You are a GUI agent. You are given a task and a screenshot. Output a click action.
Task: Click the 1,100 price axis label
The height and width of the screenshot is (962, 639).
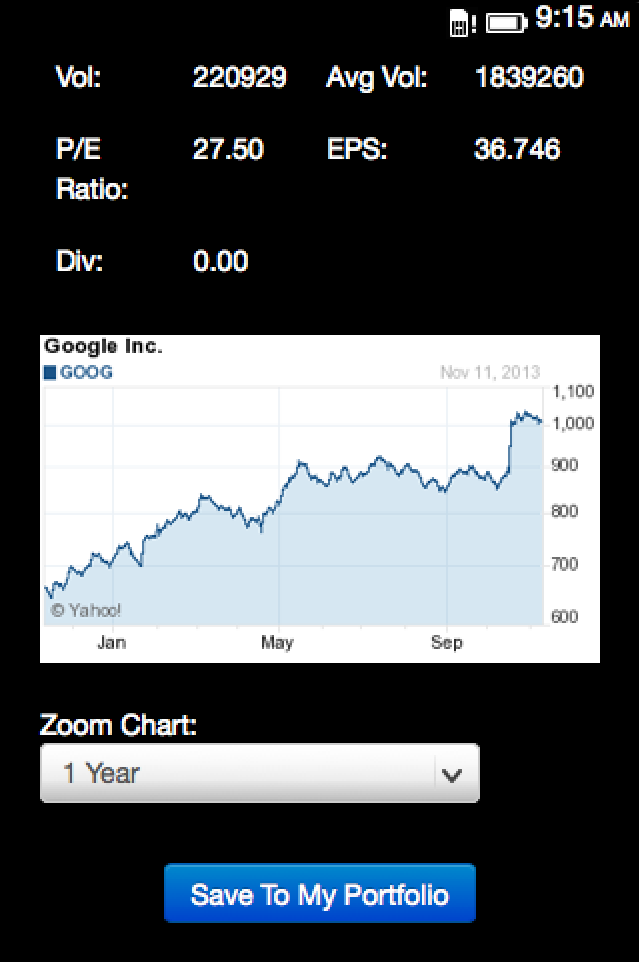(574, 391)
